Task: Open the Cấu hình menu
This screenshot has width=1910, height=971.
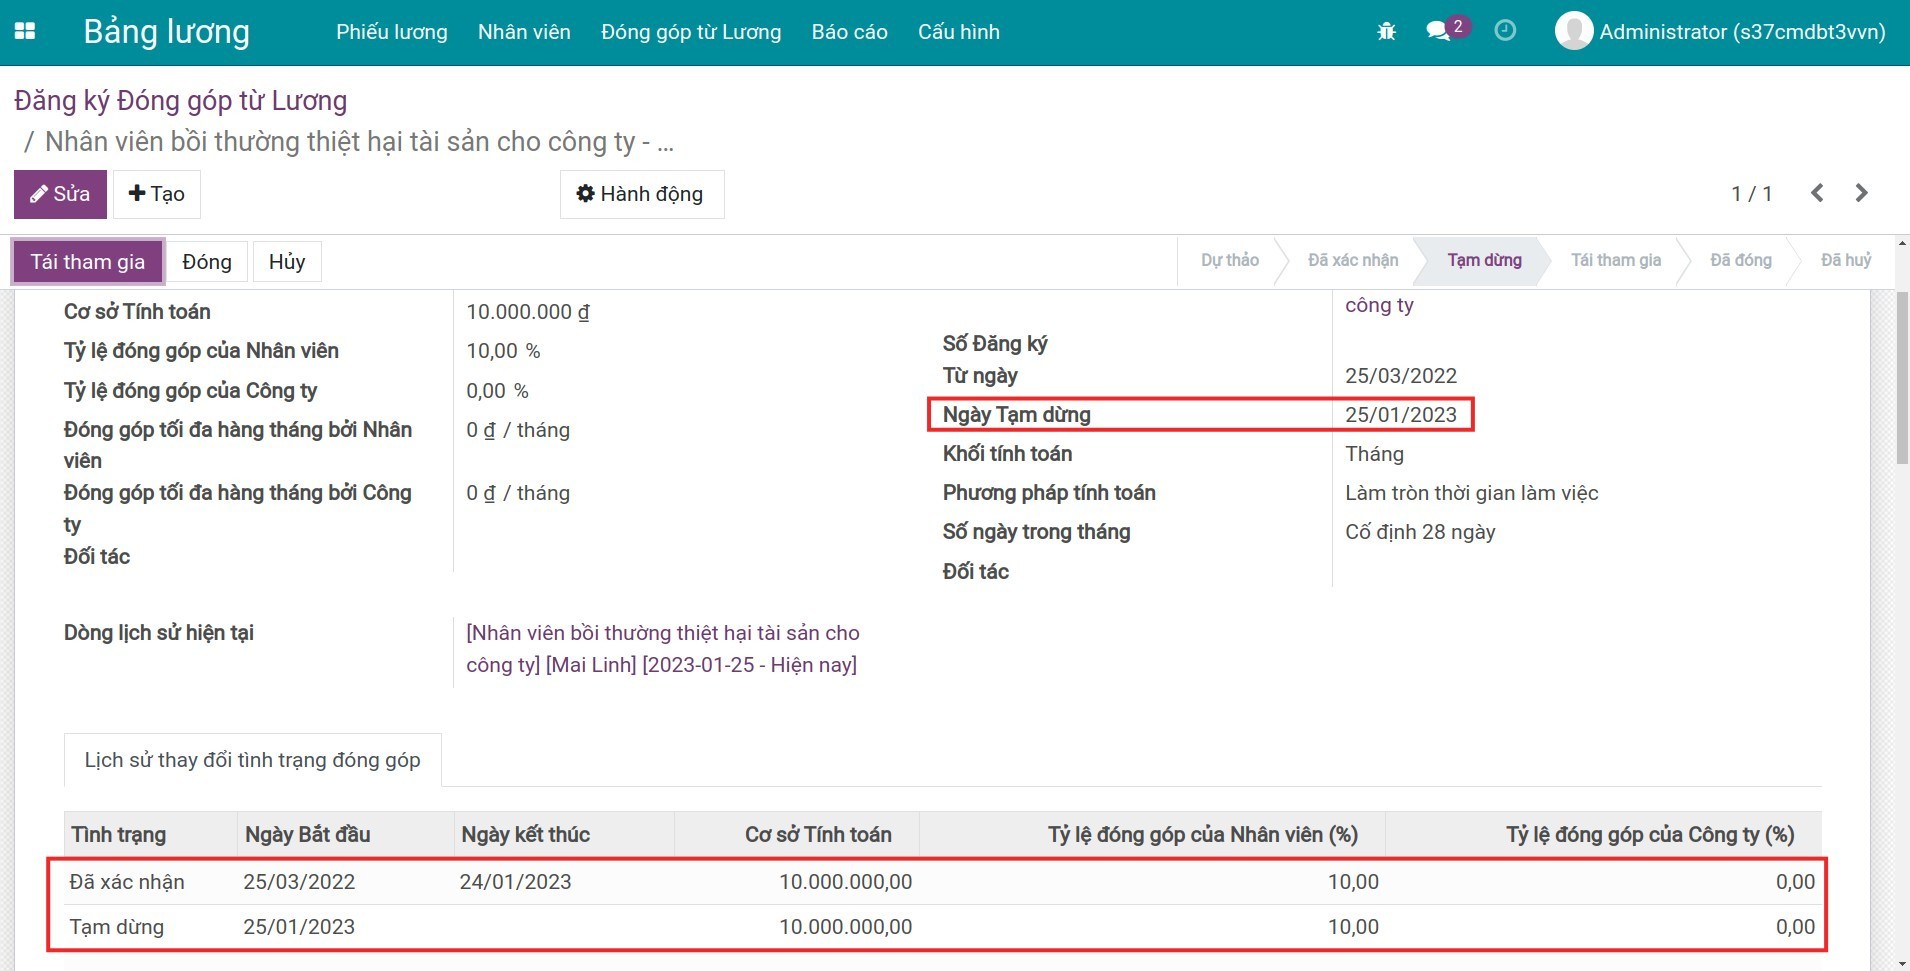Action: click(958, 32)
